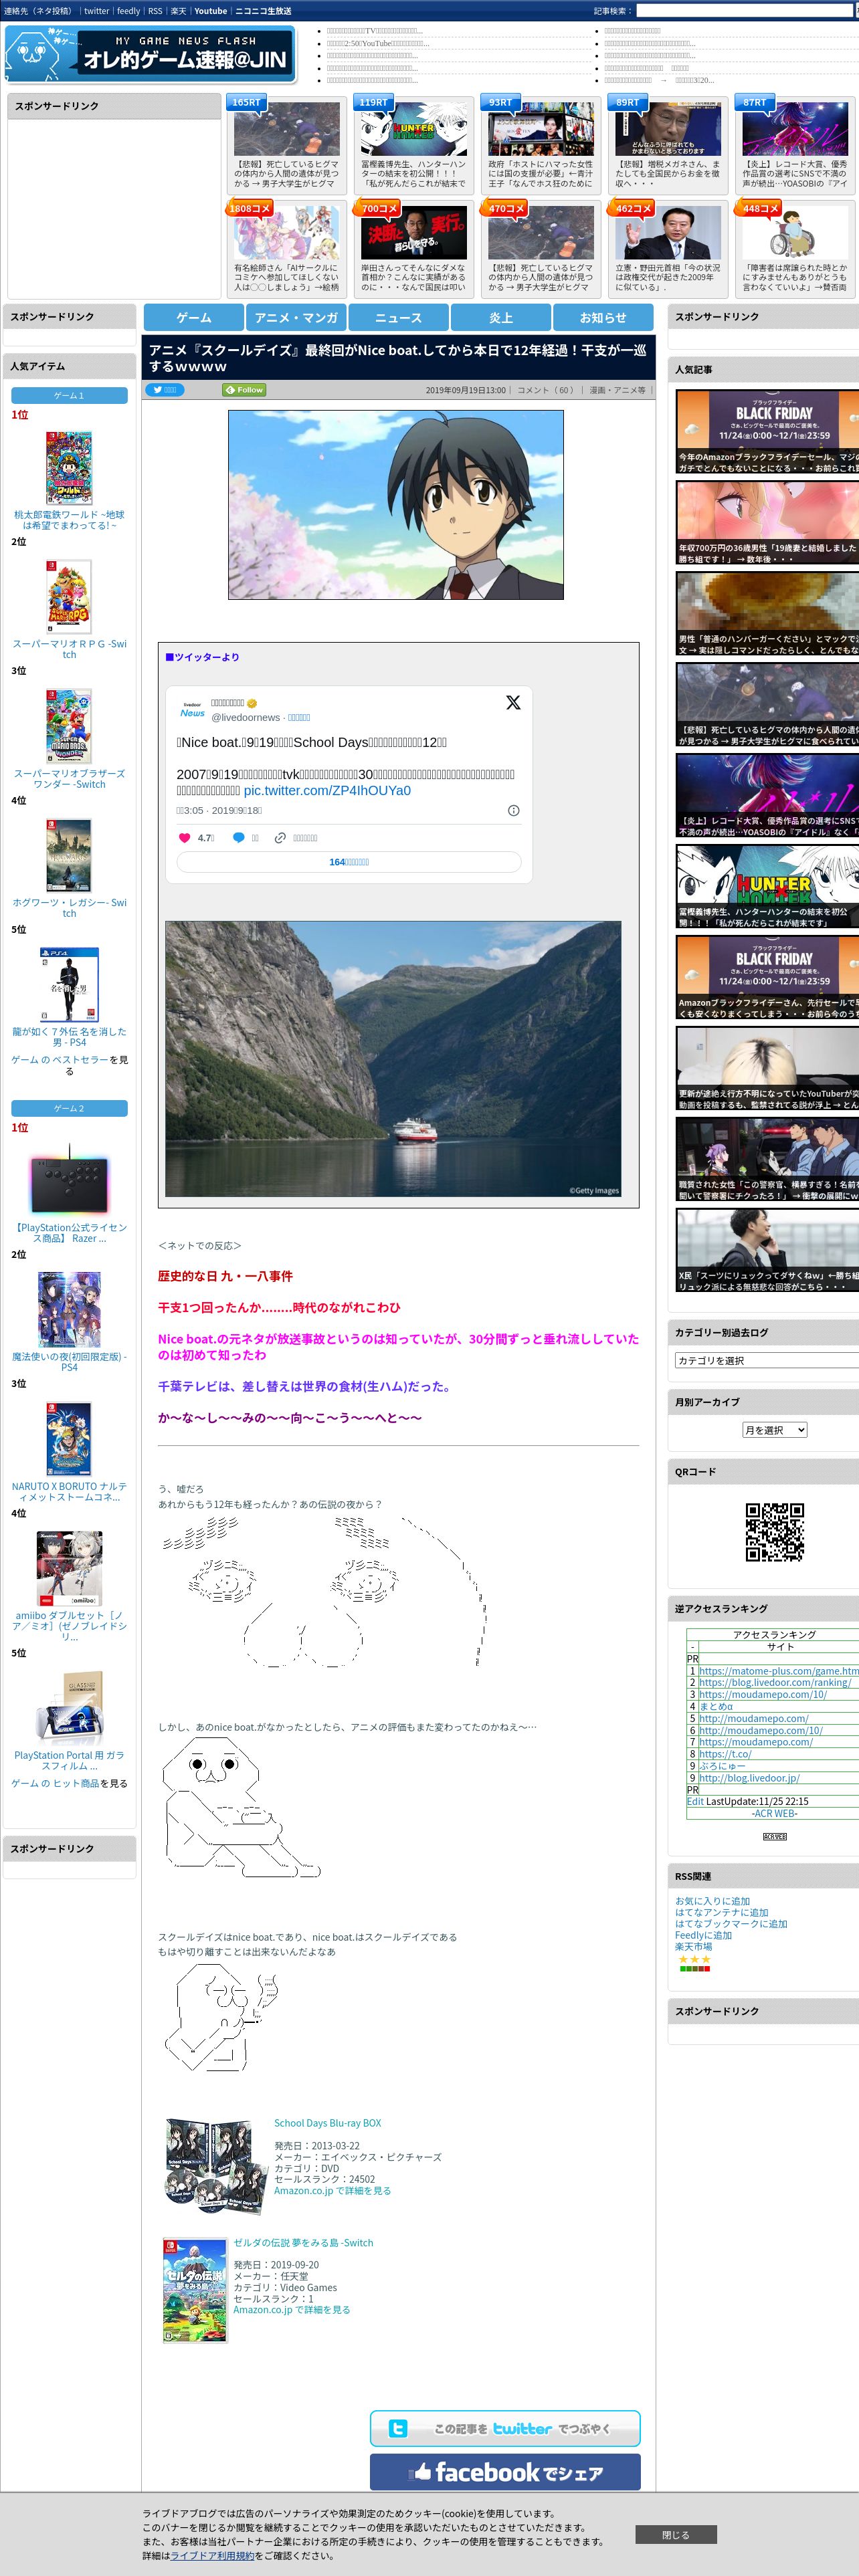Image resolution: width=859 pixels, height=2576 pixels.
Task: Click the info circle icon in tweet
Action: coord(513,810)
